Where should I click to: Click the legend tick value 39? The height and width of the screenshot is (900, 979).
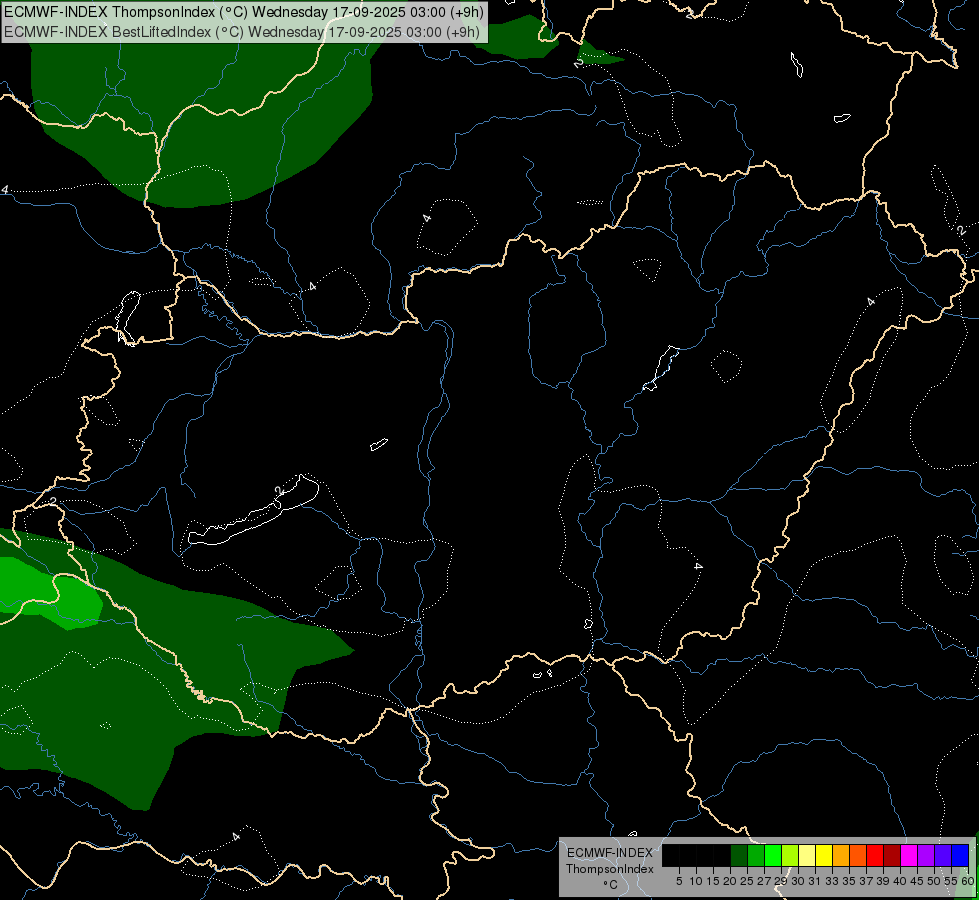883,881
